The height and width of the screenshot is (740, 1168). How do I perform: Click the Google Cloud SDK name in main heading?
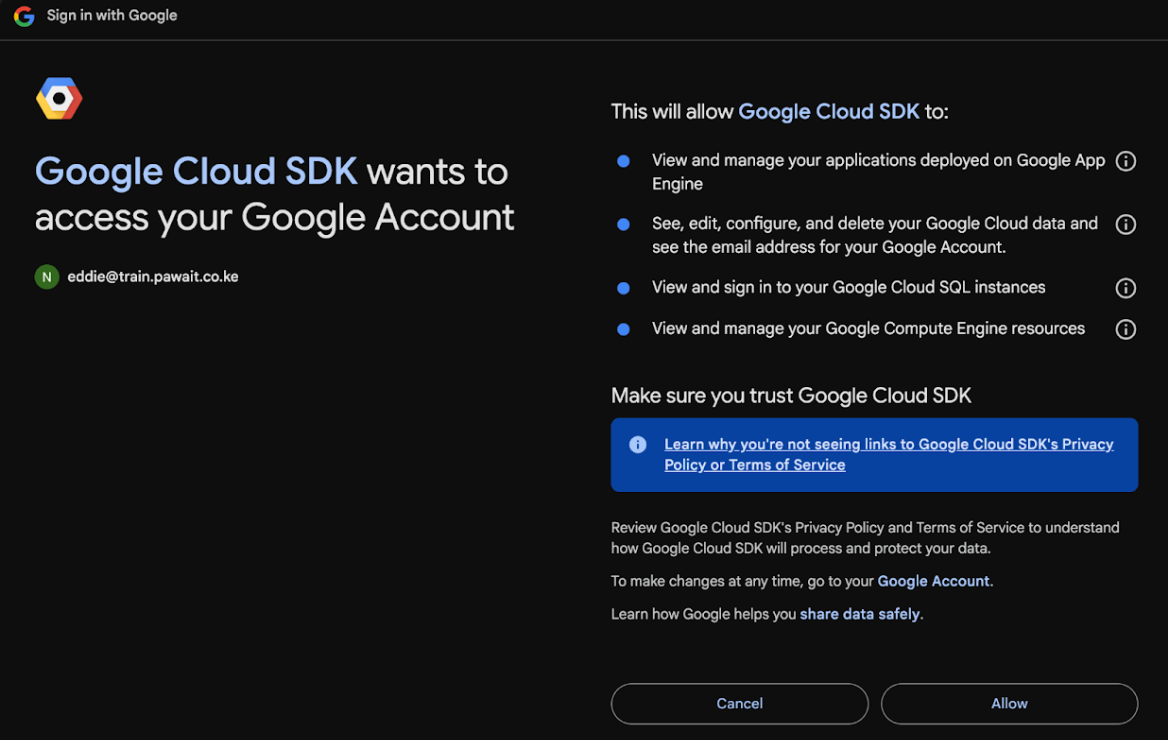pos(196,172)
